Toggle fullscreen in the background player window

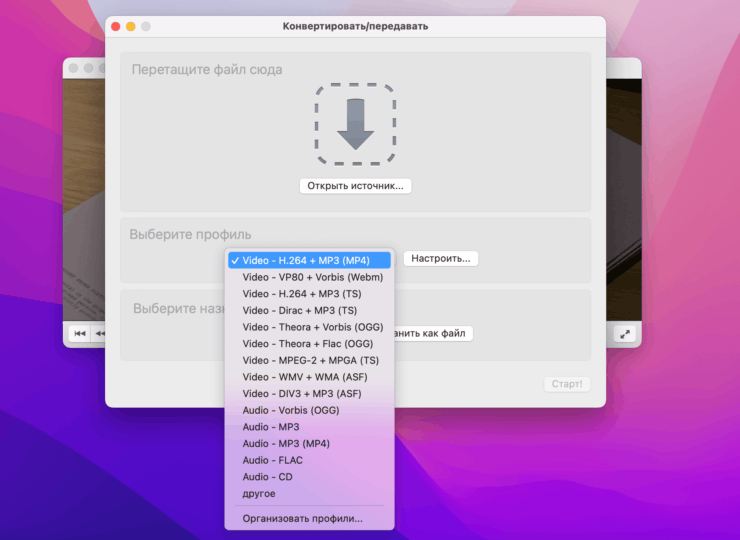(x=625, y=334)
